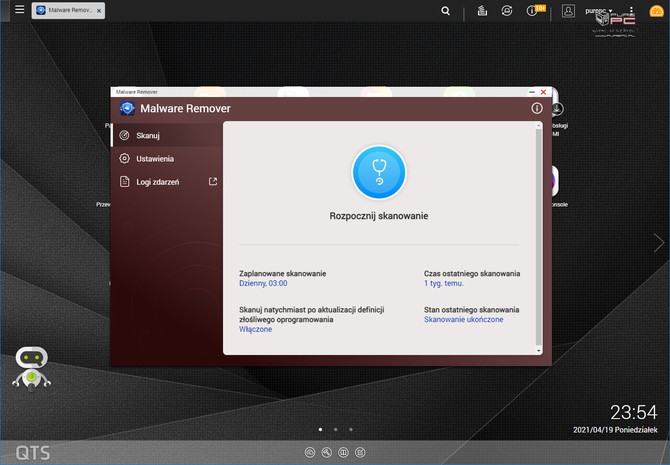670x465 pixels.
Task: Minimize the Malware Remover window
Action: pos(532,92)
